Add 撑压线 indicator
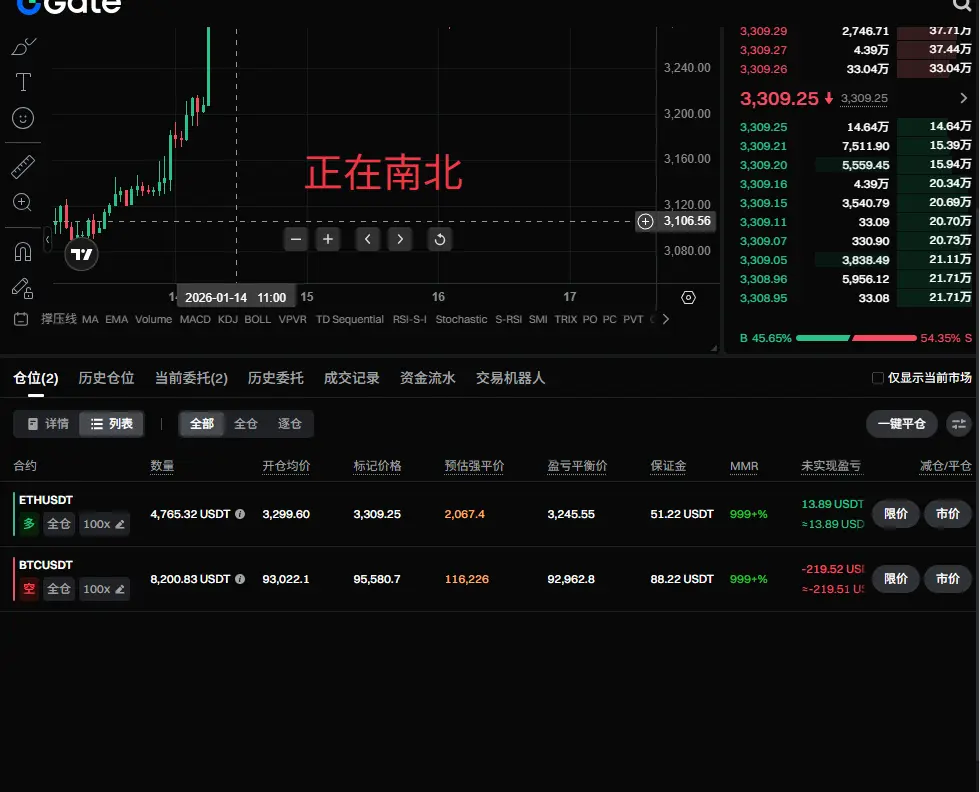This screenshot has width=980, height=792. click(x=59, y=319)
